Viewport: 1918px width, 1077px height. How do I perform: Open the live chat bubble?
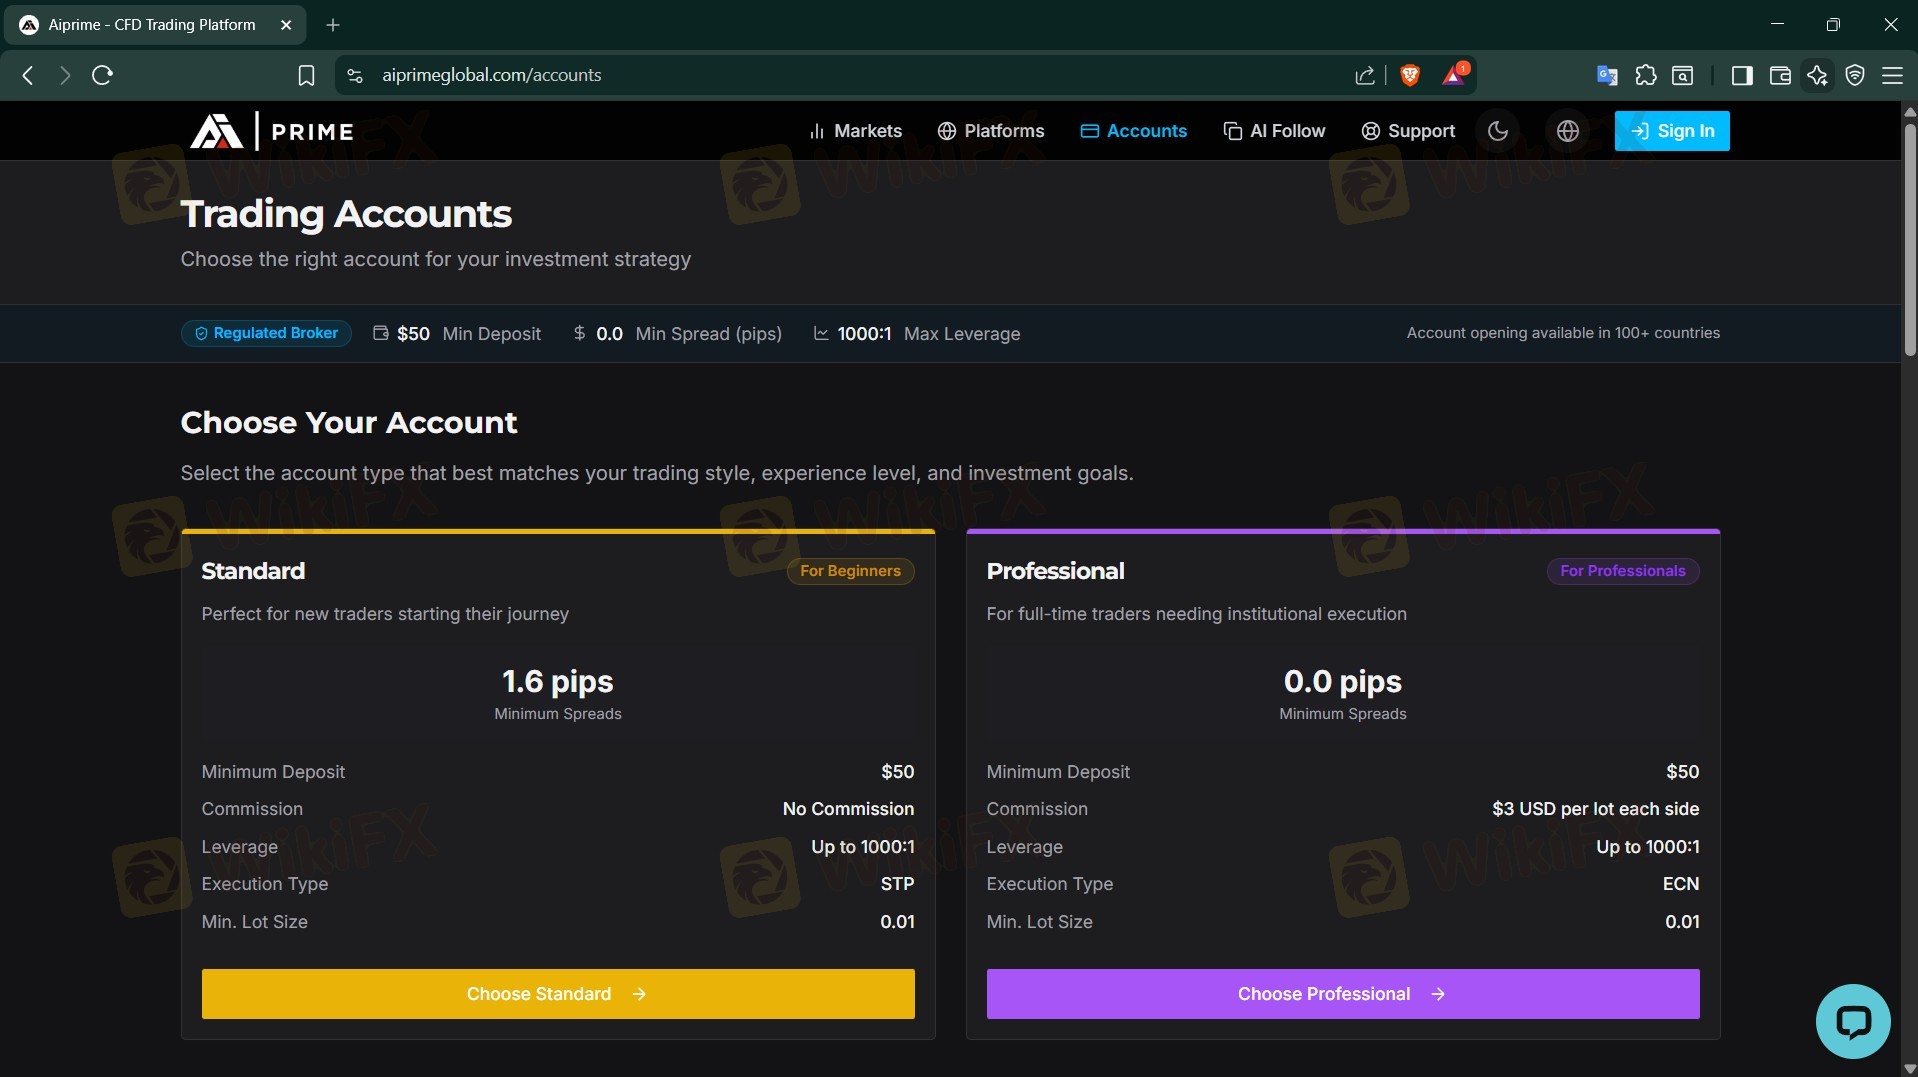[x=1852, y=1021]
